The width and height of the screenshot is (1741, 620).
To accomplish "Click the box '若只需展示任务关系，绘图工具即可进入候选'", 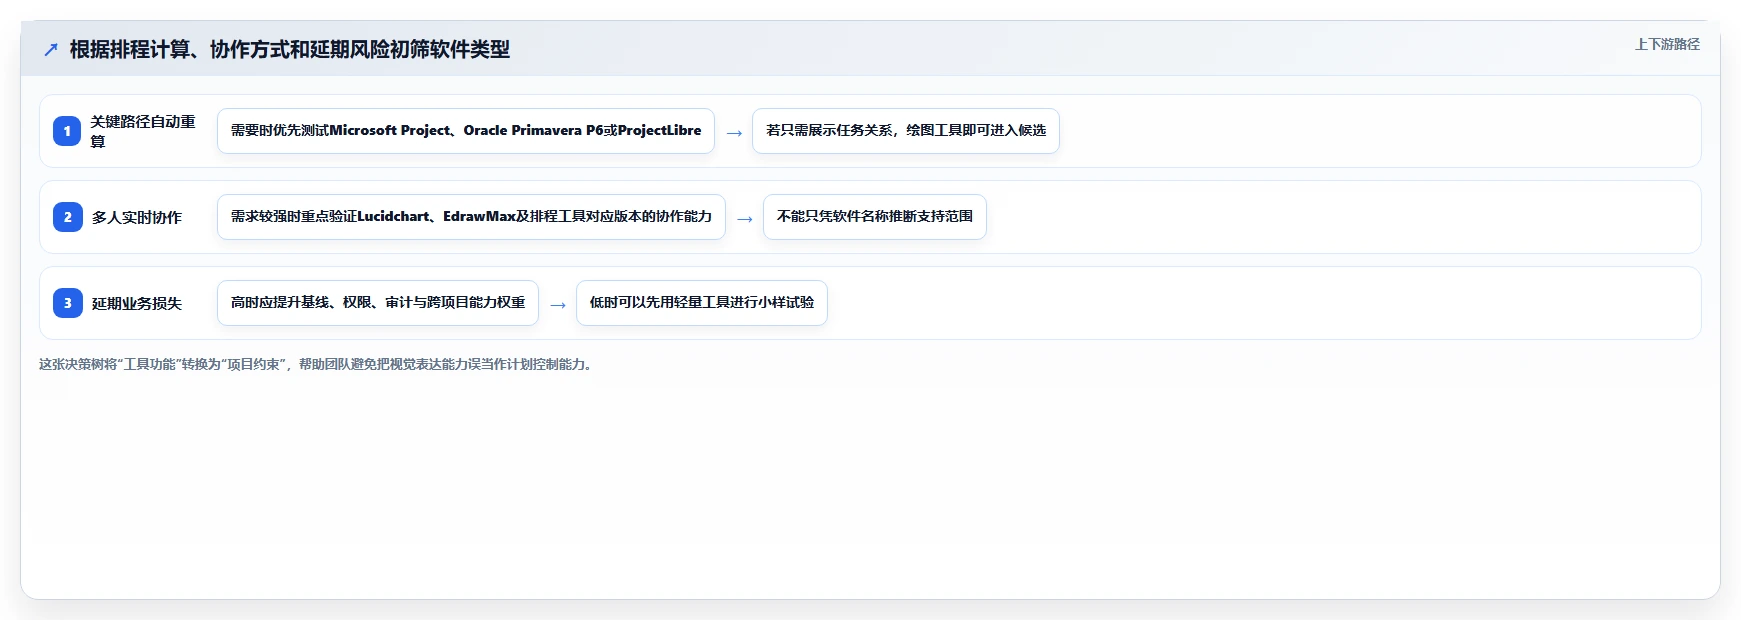I will pyautogui.click(x=906, y=131).
